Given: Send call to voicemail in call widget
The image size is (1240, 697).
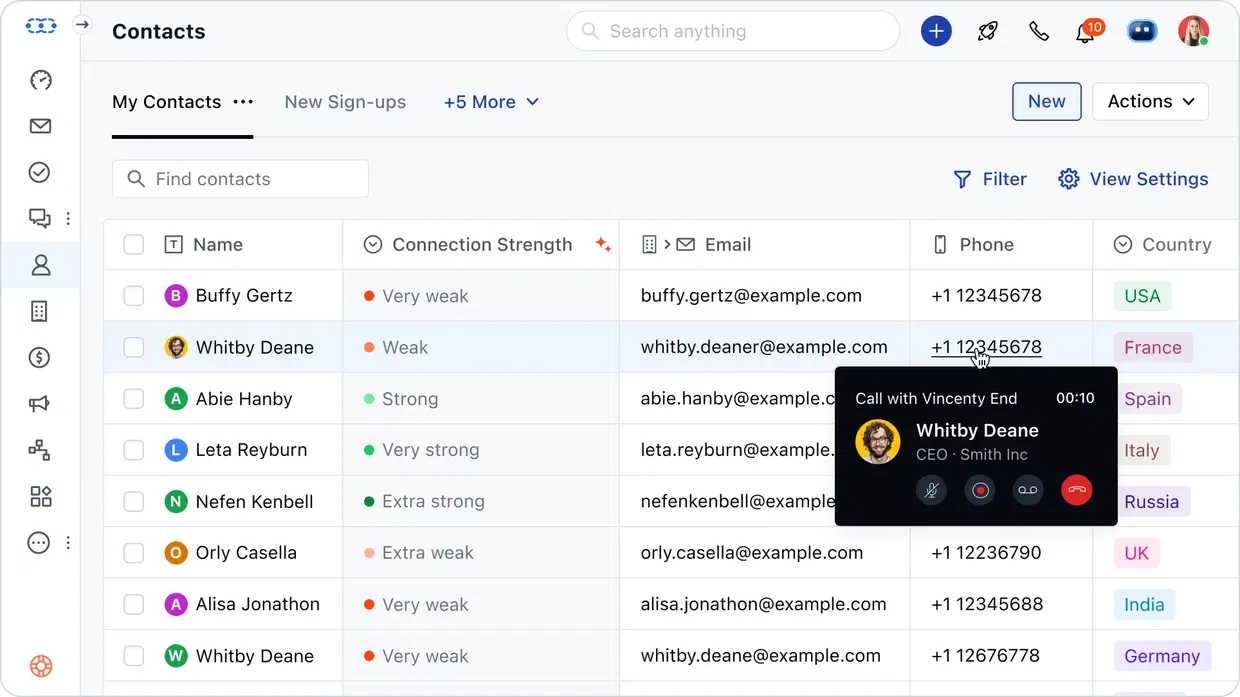Looking at the screenshot, I should tap(1027, 490).
